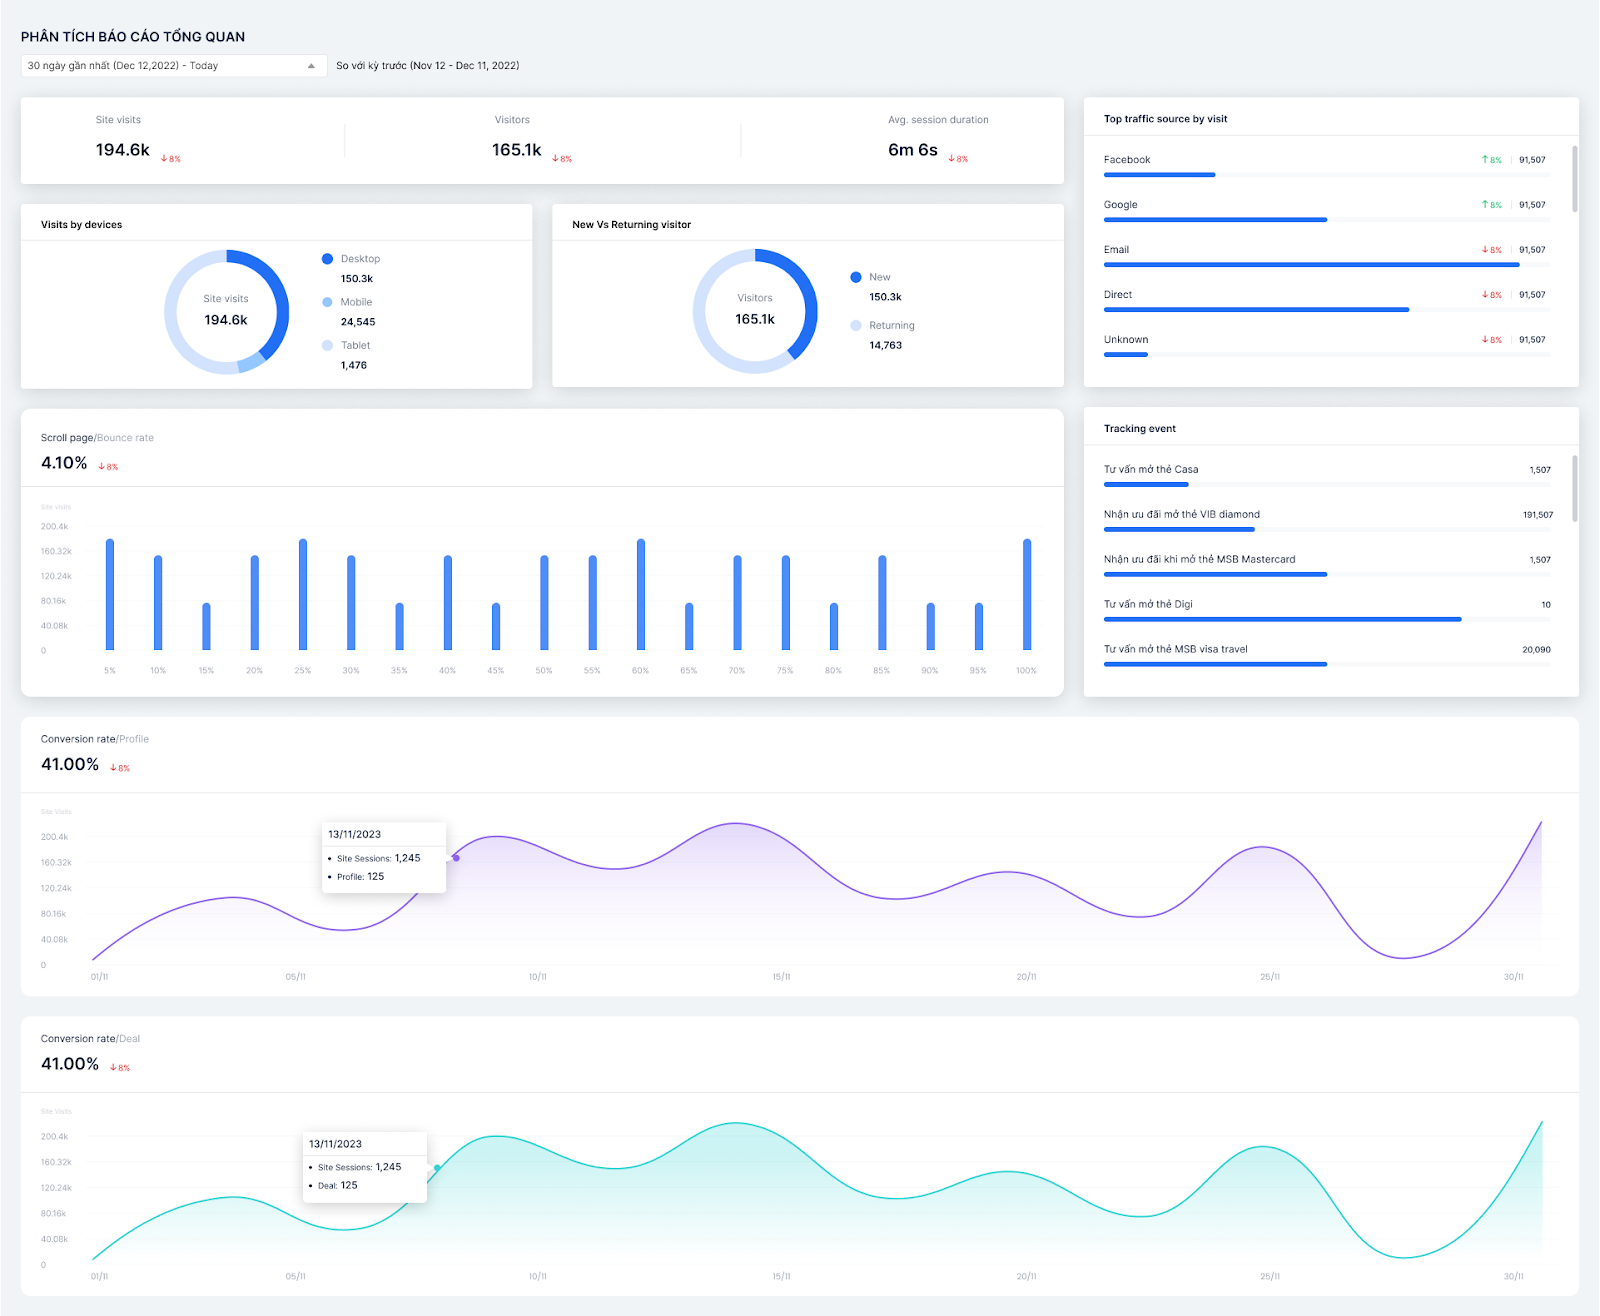Click the Email traffic progress bar
Viewport: 1600px width, 1316px height.
[1327, 265]
